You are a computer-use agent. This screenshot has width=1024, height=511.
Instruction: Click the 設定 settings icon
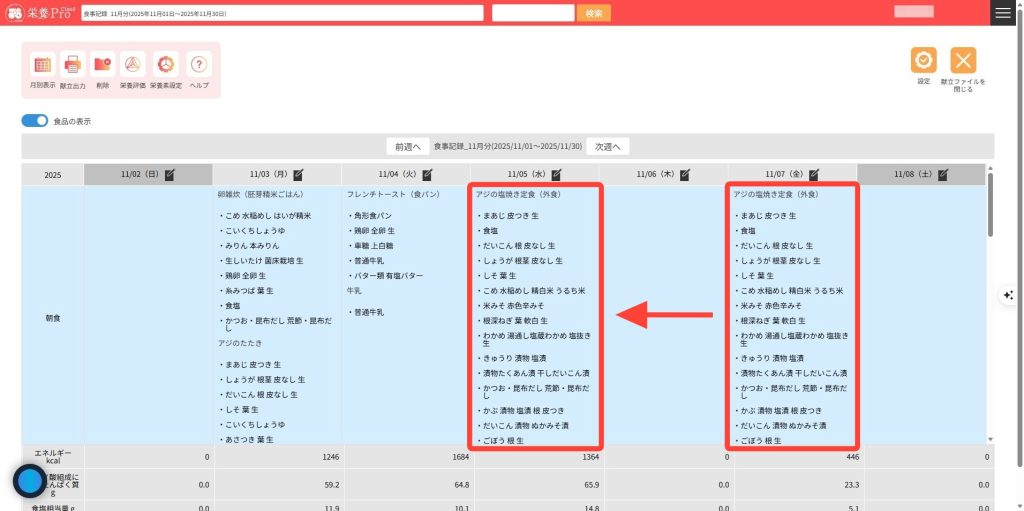[923, 60]
